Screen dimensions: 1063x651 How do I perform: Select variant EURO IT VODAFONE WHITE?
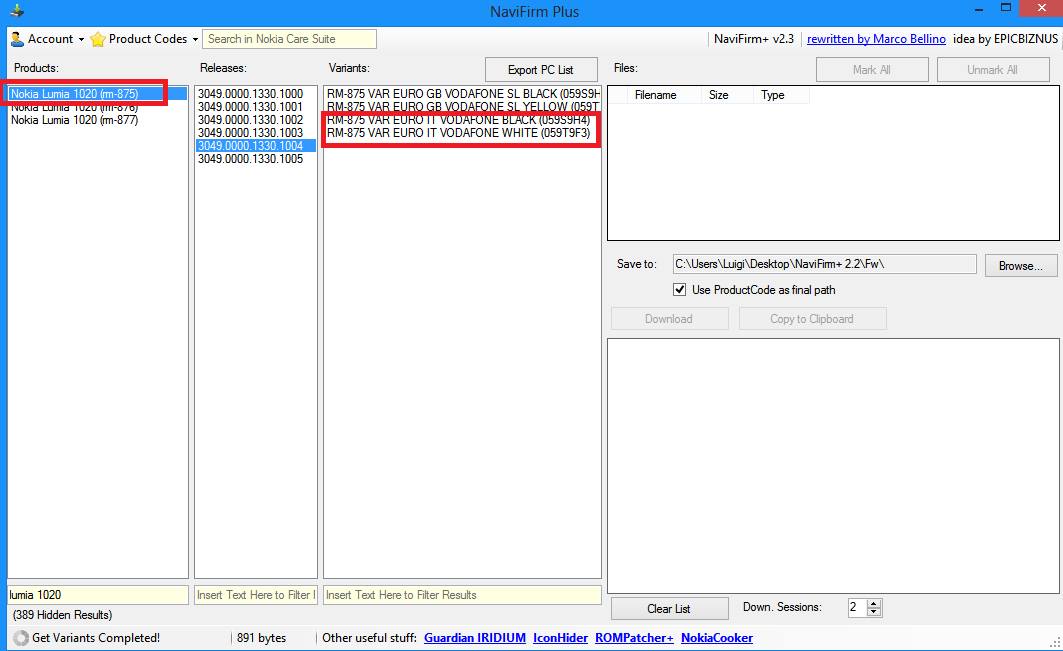click(x=462, y=133)
